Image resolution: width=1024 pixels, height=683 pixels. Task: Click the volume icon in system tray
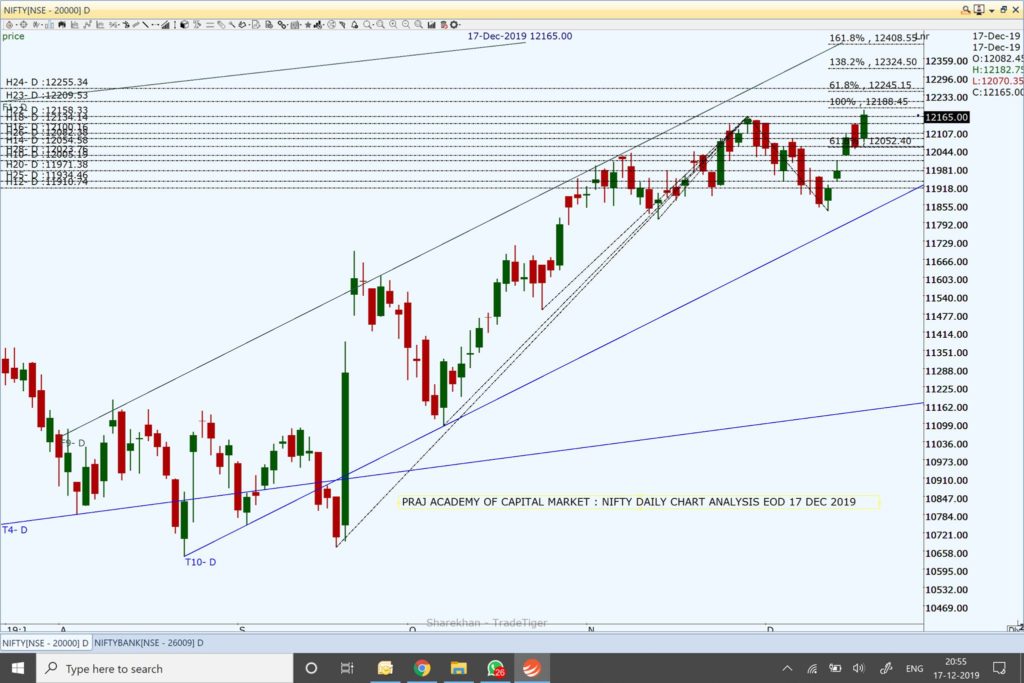tap(858, 668)
